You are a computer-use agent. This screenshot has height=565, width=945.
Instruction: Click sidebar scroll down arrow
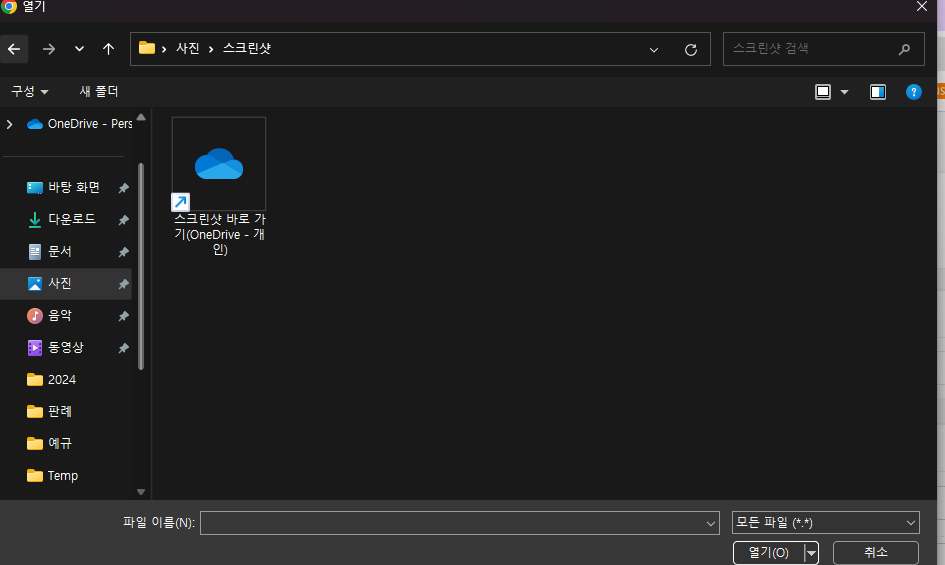[141, 492]
